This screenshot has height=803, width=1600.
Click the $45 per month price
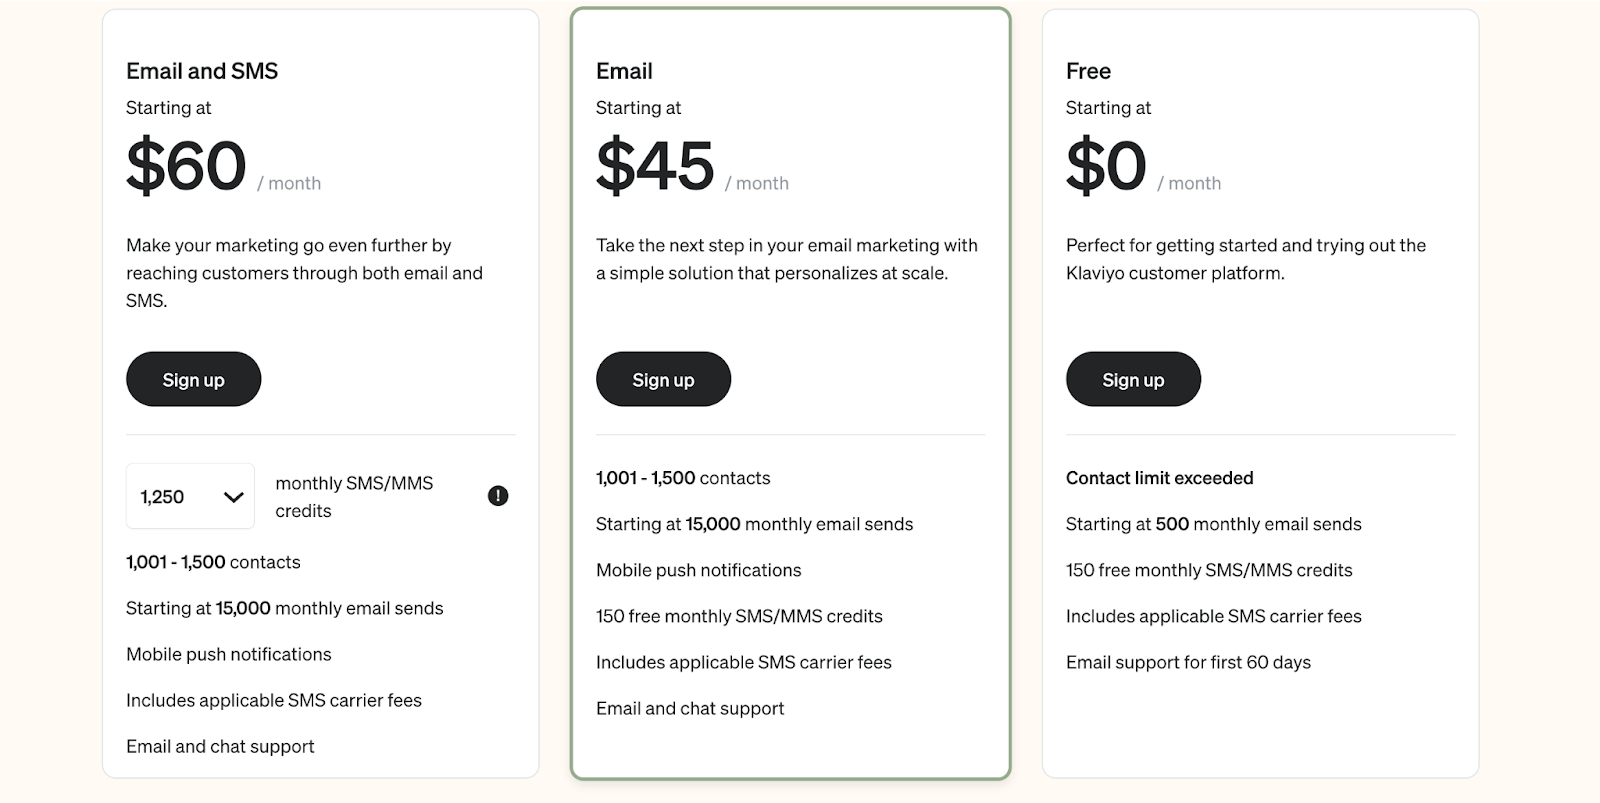pos(655,166)
